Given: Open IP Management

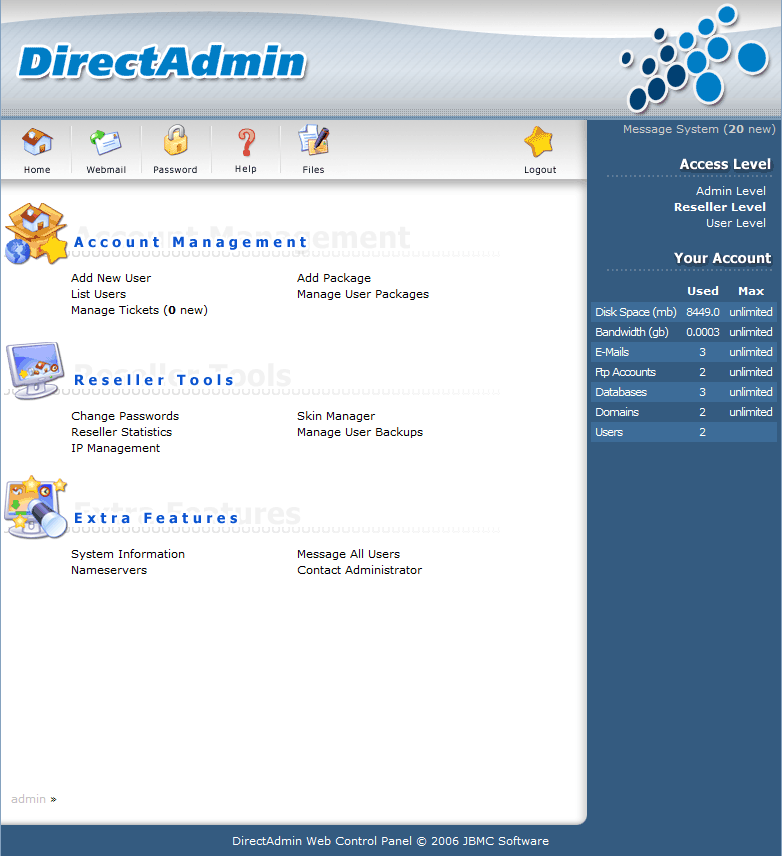Looking at the screenshot, I should click(115, 448).
